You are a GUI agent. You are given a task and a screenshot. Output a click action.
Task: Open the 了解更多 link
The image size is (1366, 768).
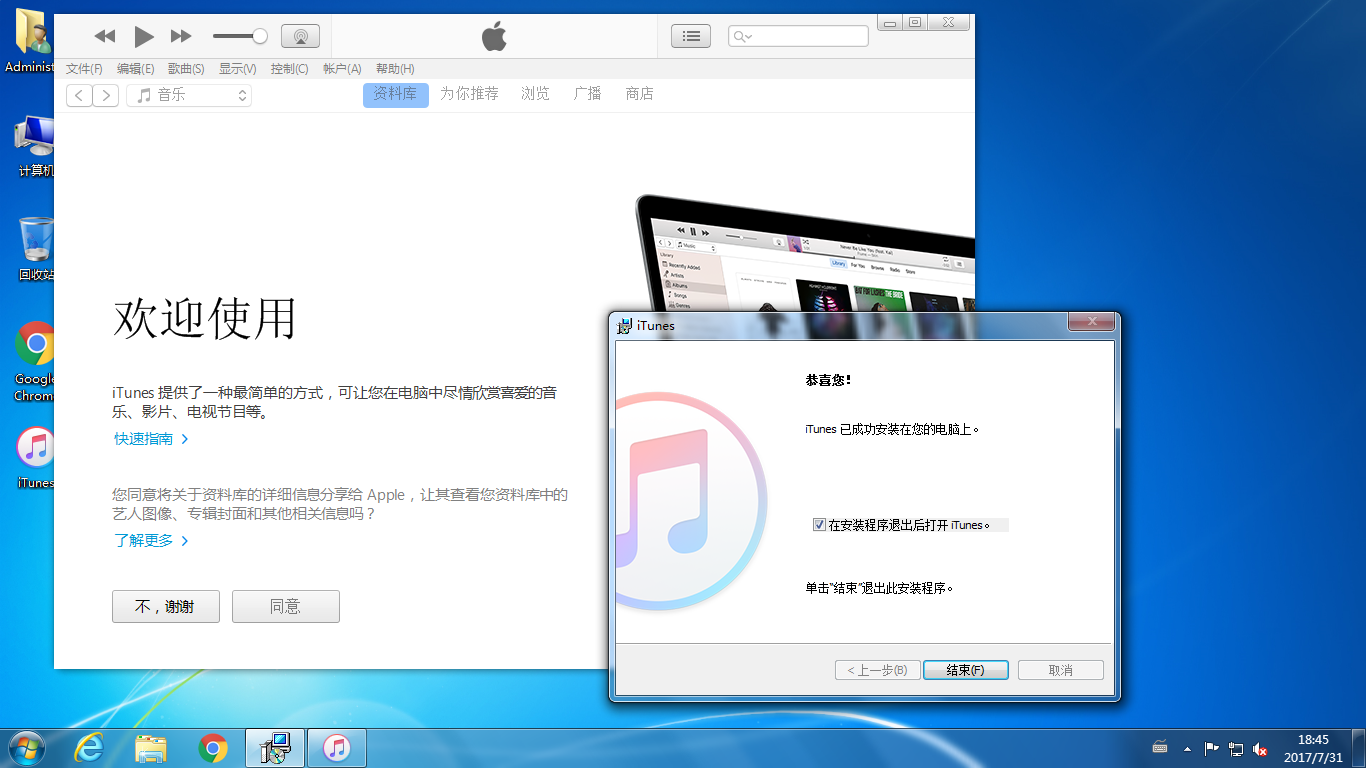(151, 541)
